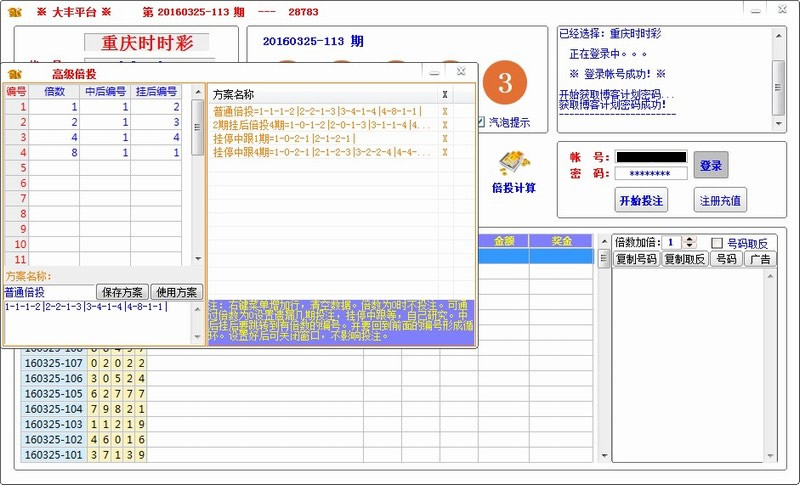Select history row 160325-102
The width and height of the screenshot is (800, 485).
coord(54,440)
